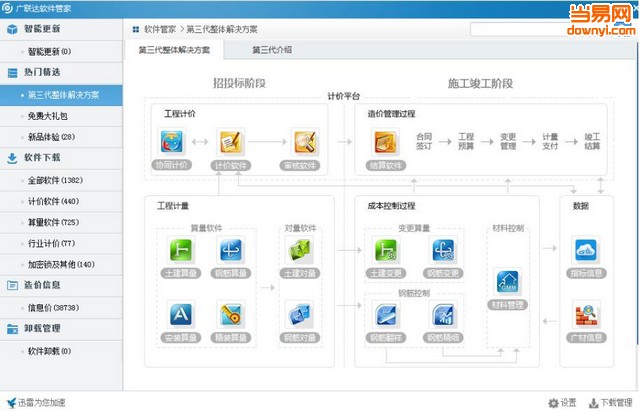This screenshot has height=411, width=640.
Task: Click the 合同签订 step text
Action: tap(424, 141)
